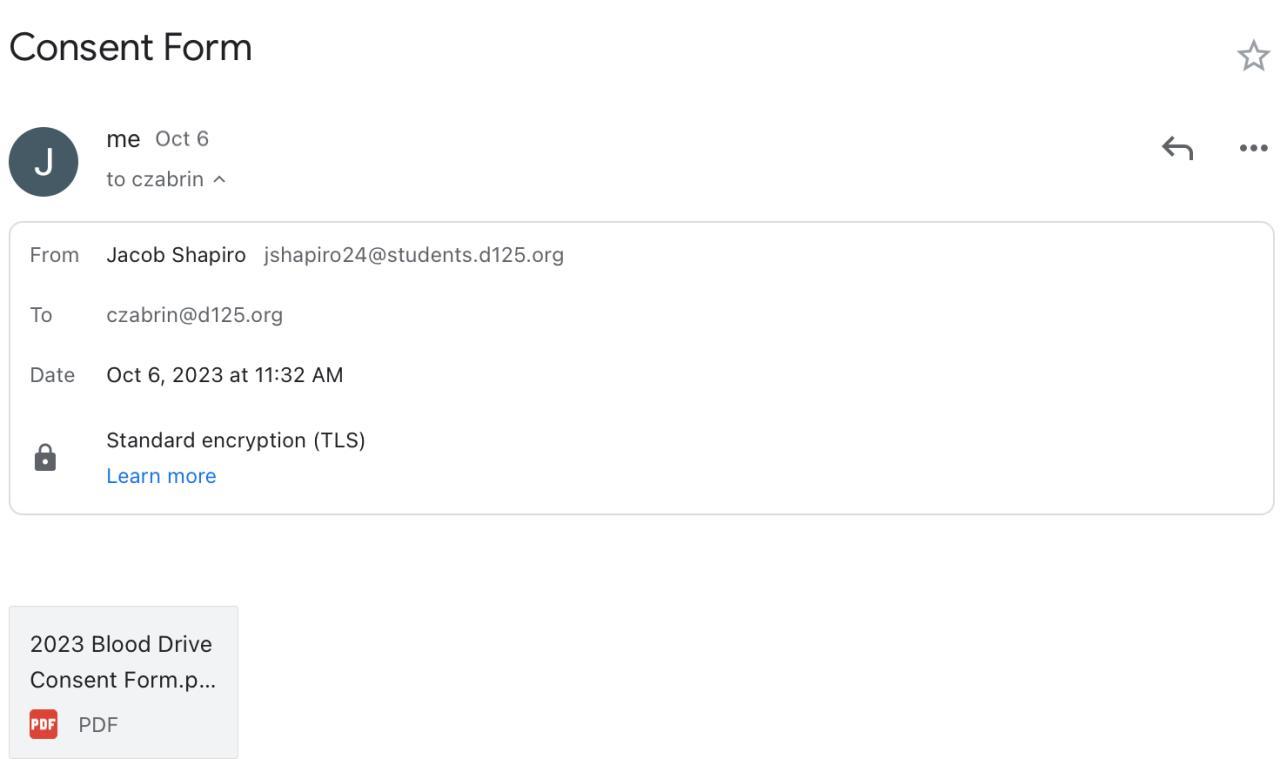Open the three-dot more options menu
1280x772 pixels.
[1253, 148]
